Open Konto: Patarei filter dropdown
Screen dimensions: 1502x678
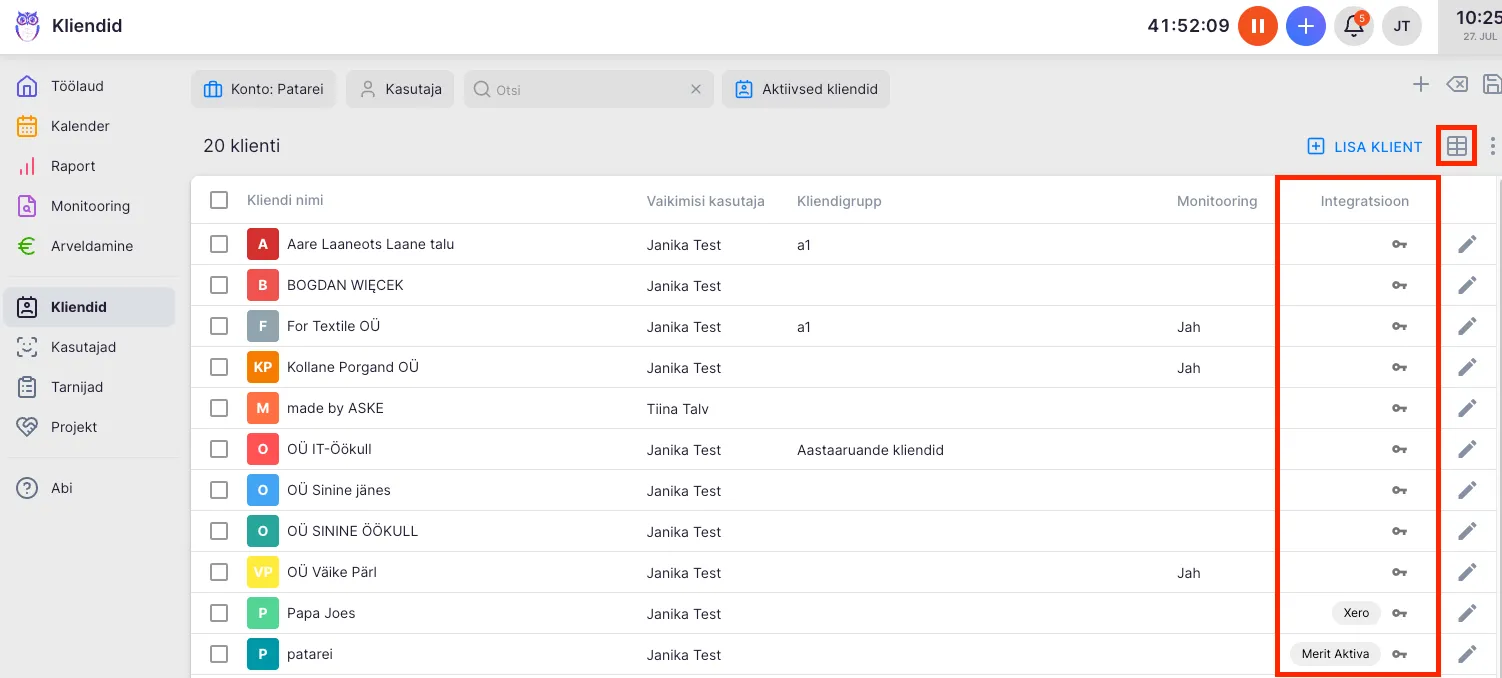pos(264,89)
